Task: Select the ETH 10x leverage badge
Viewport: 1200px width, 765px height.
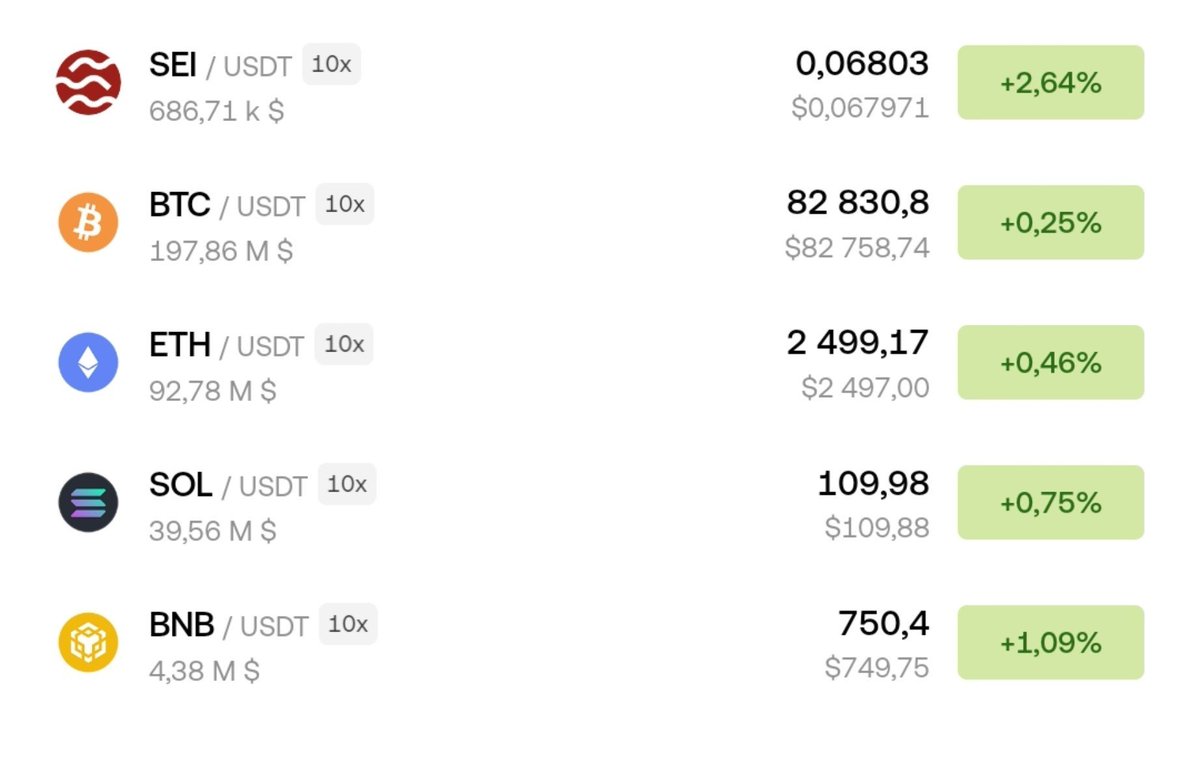Action: point(345,344)
